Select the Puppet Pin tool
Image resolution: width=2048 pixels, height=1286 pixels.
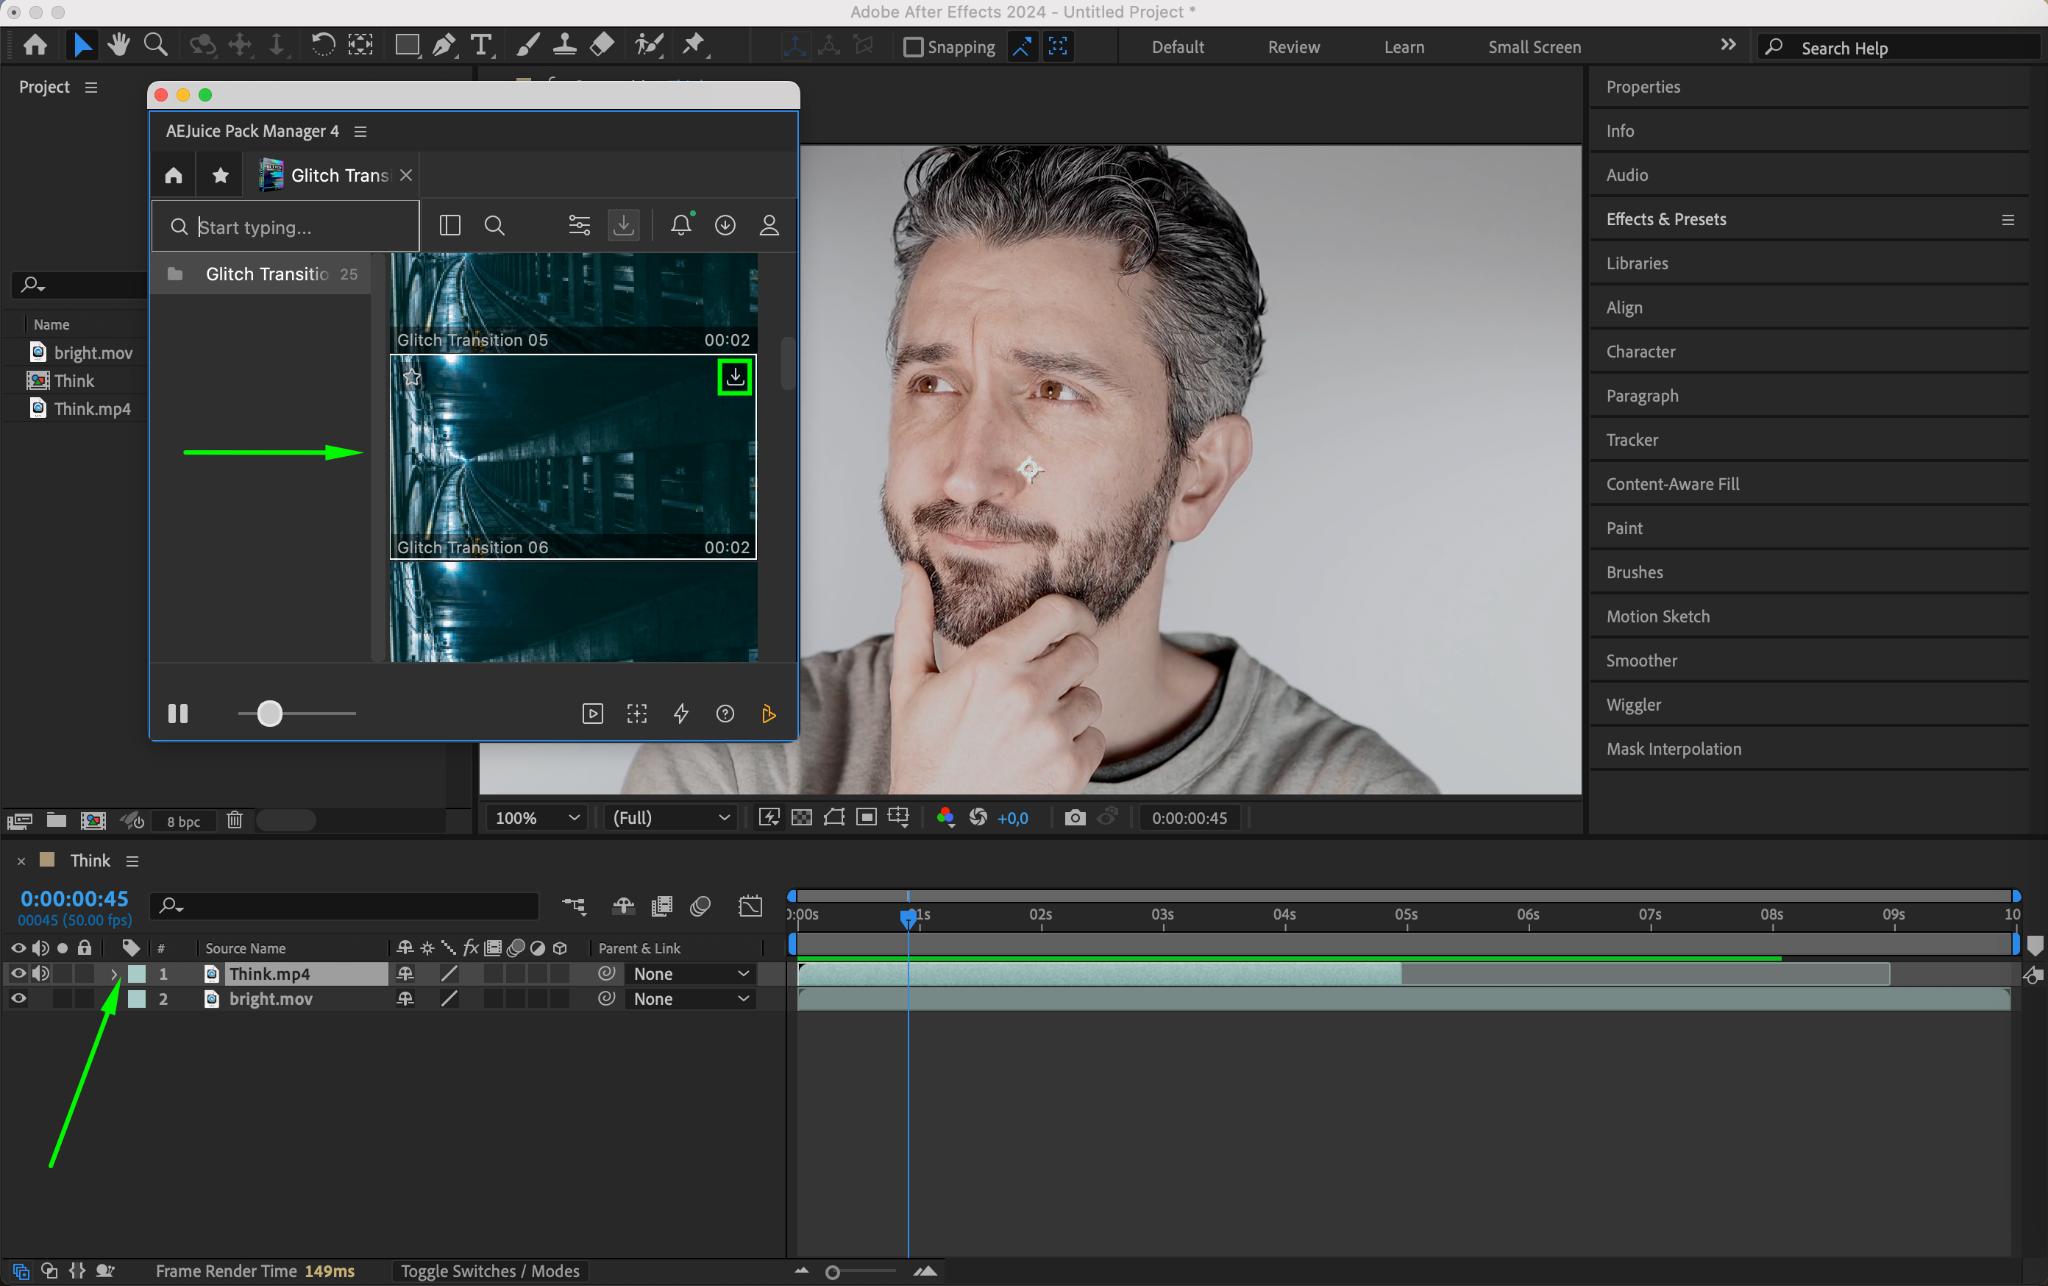(x=693, y=45)
